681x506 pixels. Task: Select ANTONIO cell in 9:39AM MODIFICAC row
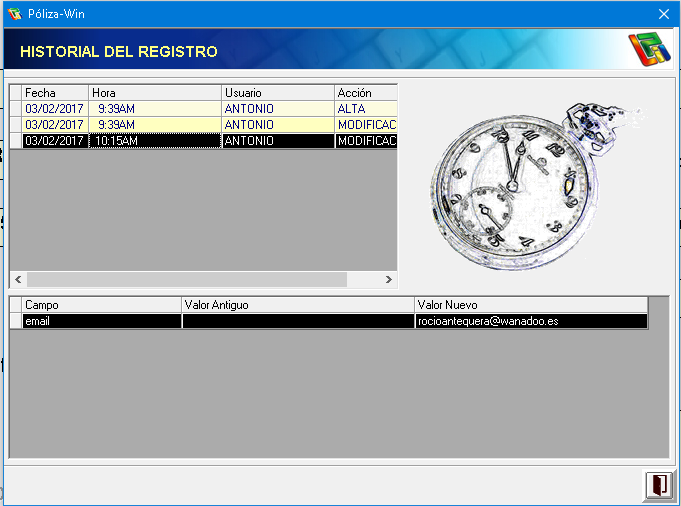278,125
